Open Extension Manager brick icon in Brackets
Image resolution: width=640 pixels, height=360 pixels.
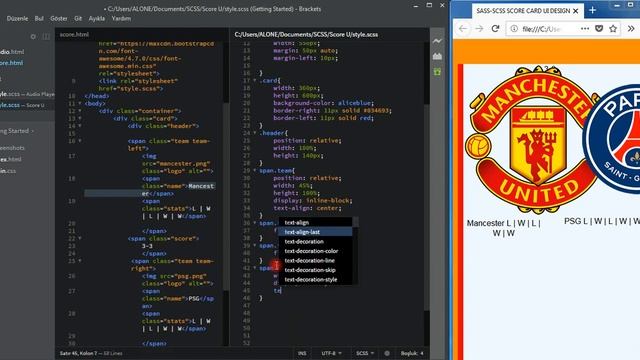(x=437, y=56)
